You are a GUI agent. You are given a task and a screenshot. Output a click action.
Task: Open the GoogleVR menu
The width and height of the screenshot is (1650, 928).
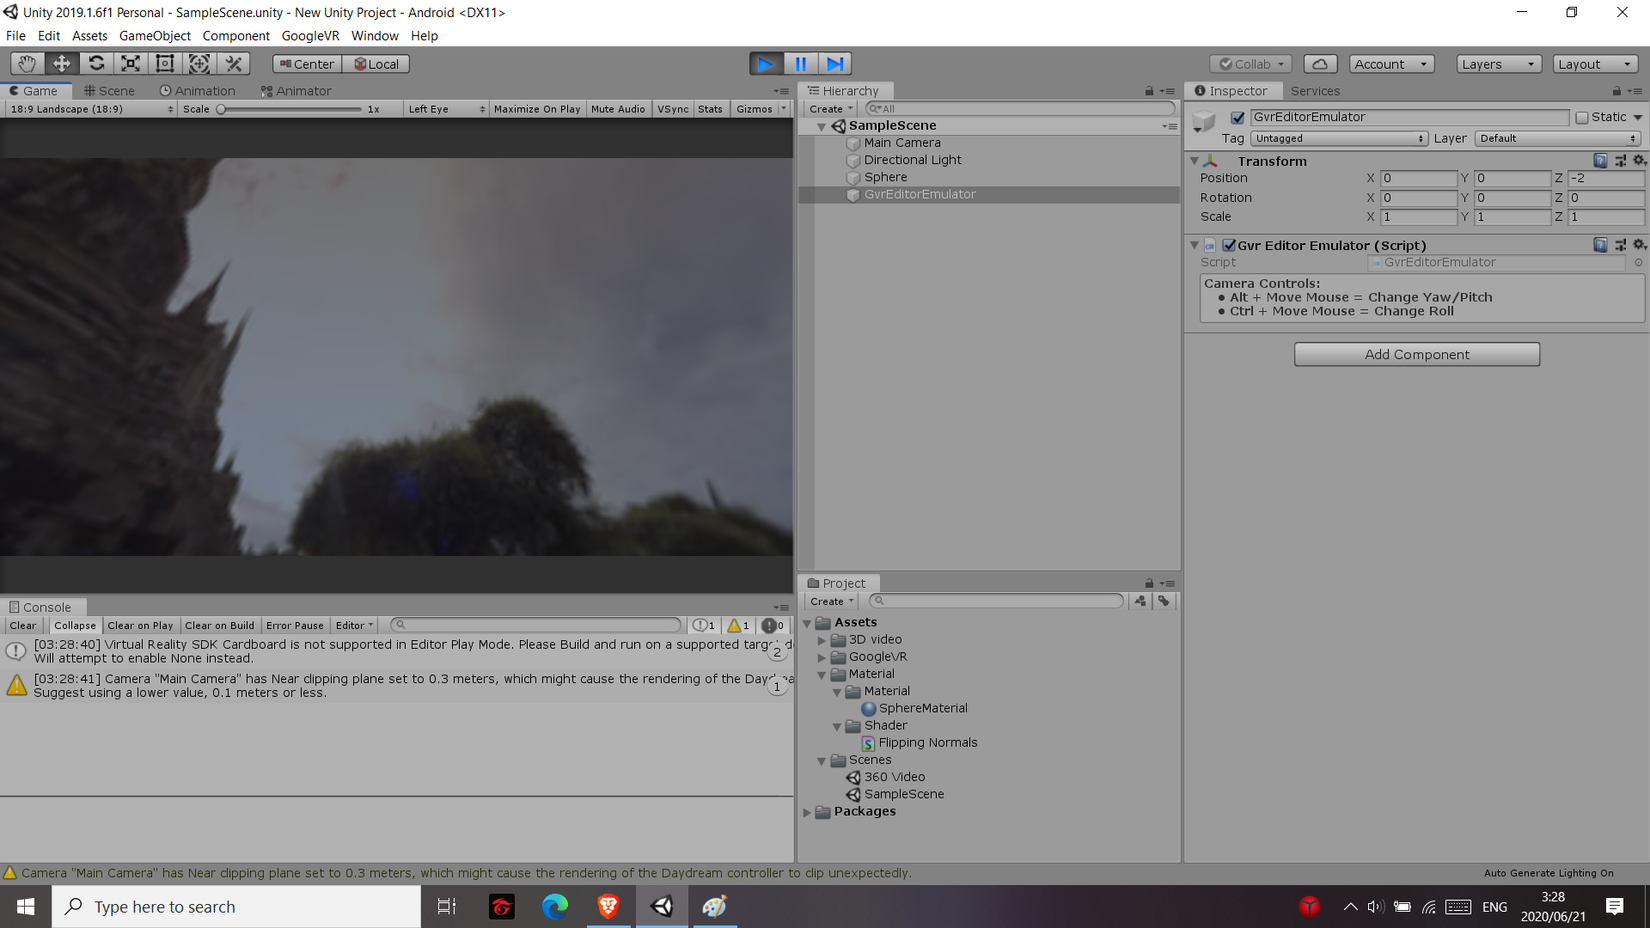(310, 36)
